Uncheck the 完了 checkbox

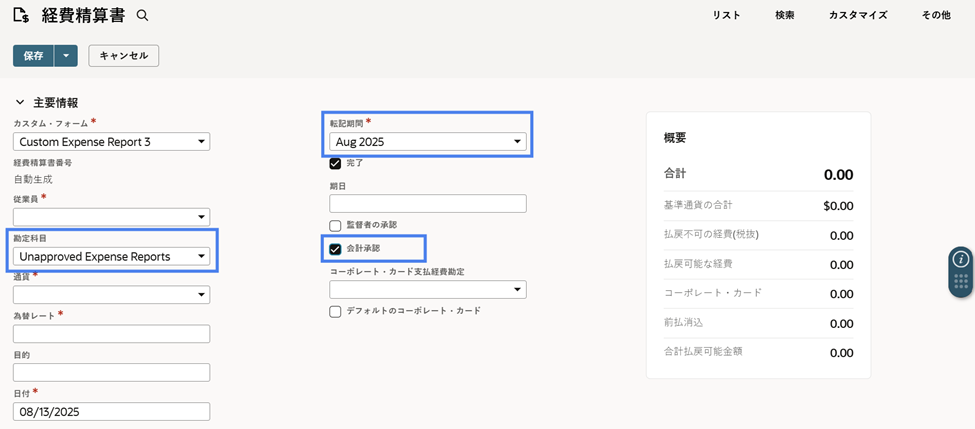[335, 164]
